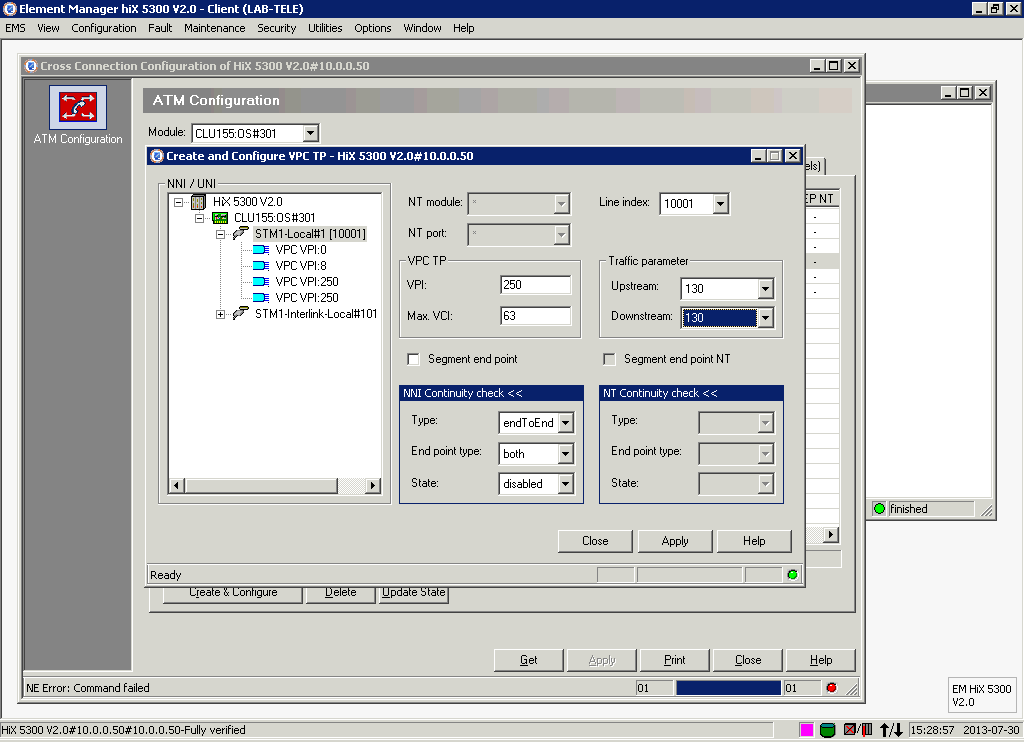
Task: Click the green finished indicator icon
Action: pyautogui.click(x=879, y=509)
